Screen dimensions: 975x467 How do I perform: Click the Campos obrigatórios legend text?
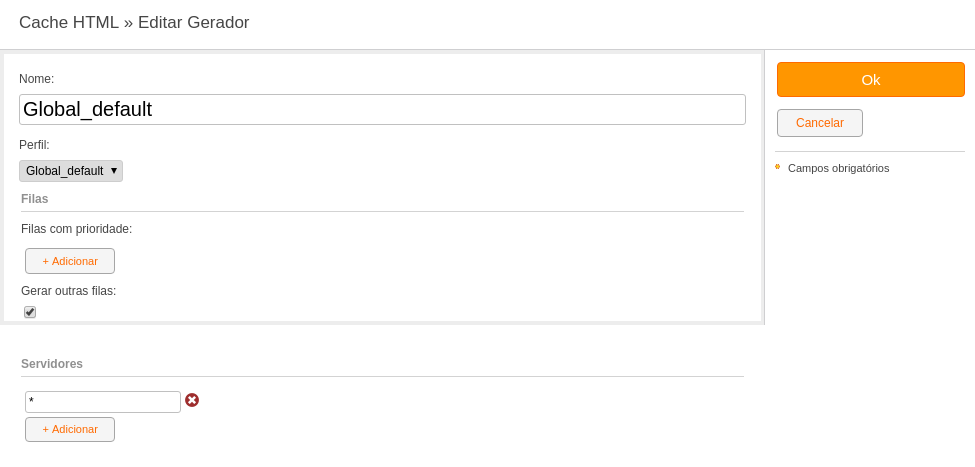pyautogui.click(x=838, y=169)
